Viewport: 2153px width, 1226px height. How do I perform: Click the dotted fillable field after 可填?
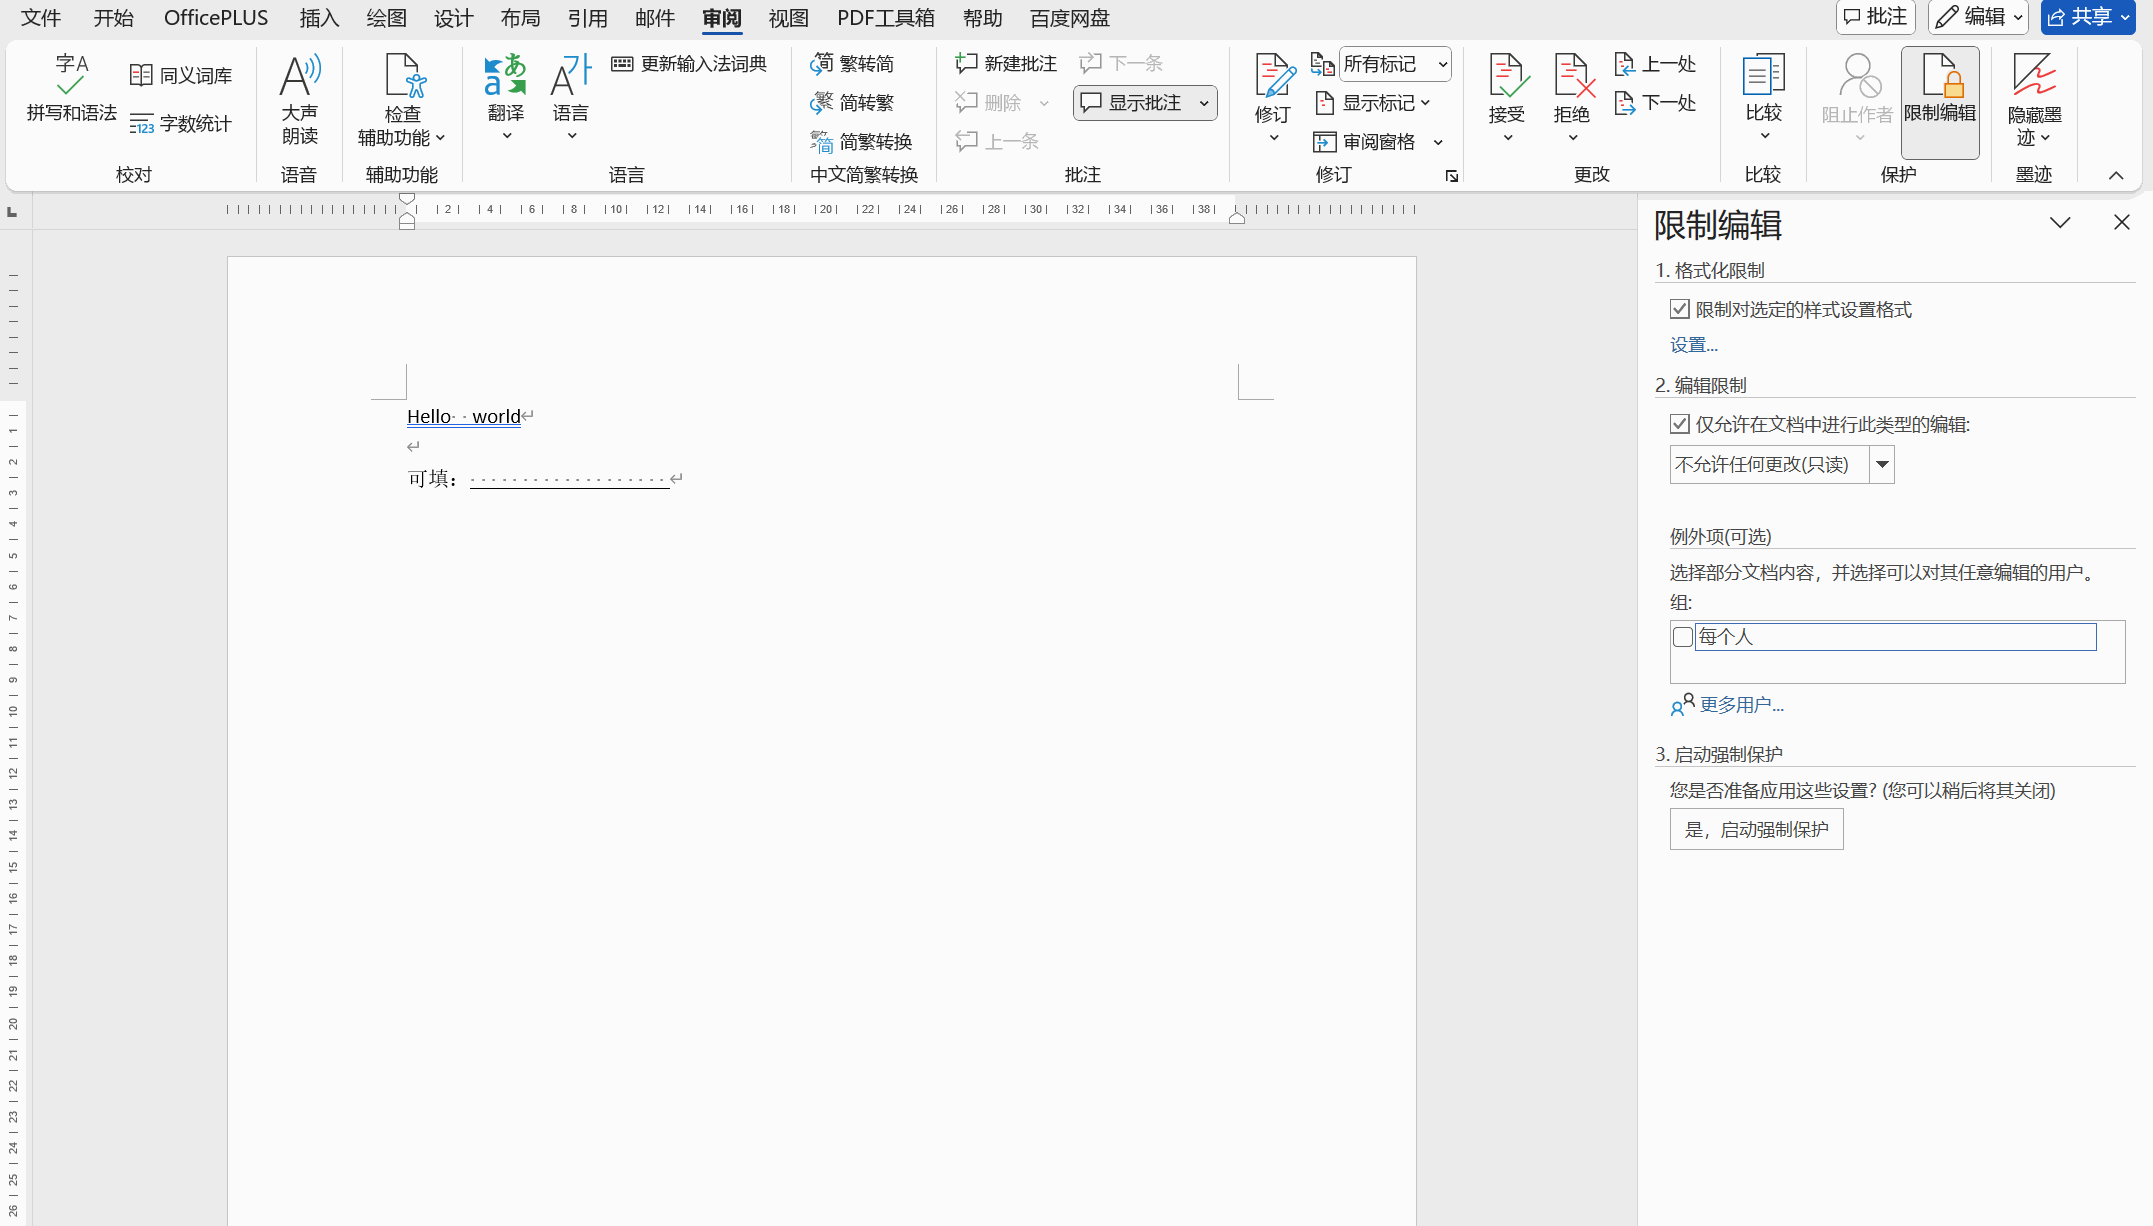[569, 479]
